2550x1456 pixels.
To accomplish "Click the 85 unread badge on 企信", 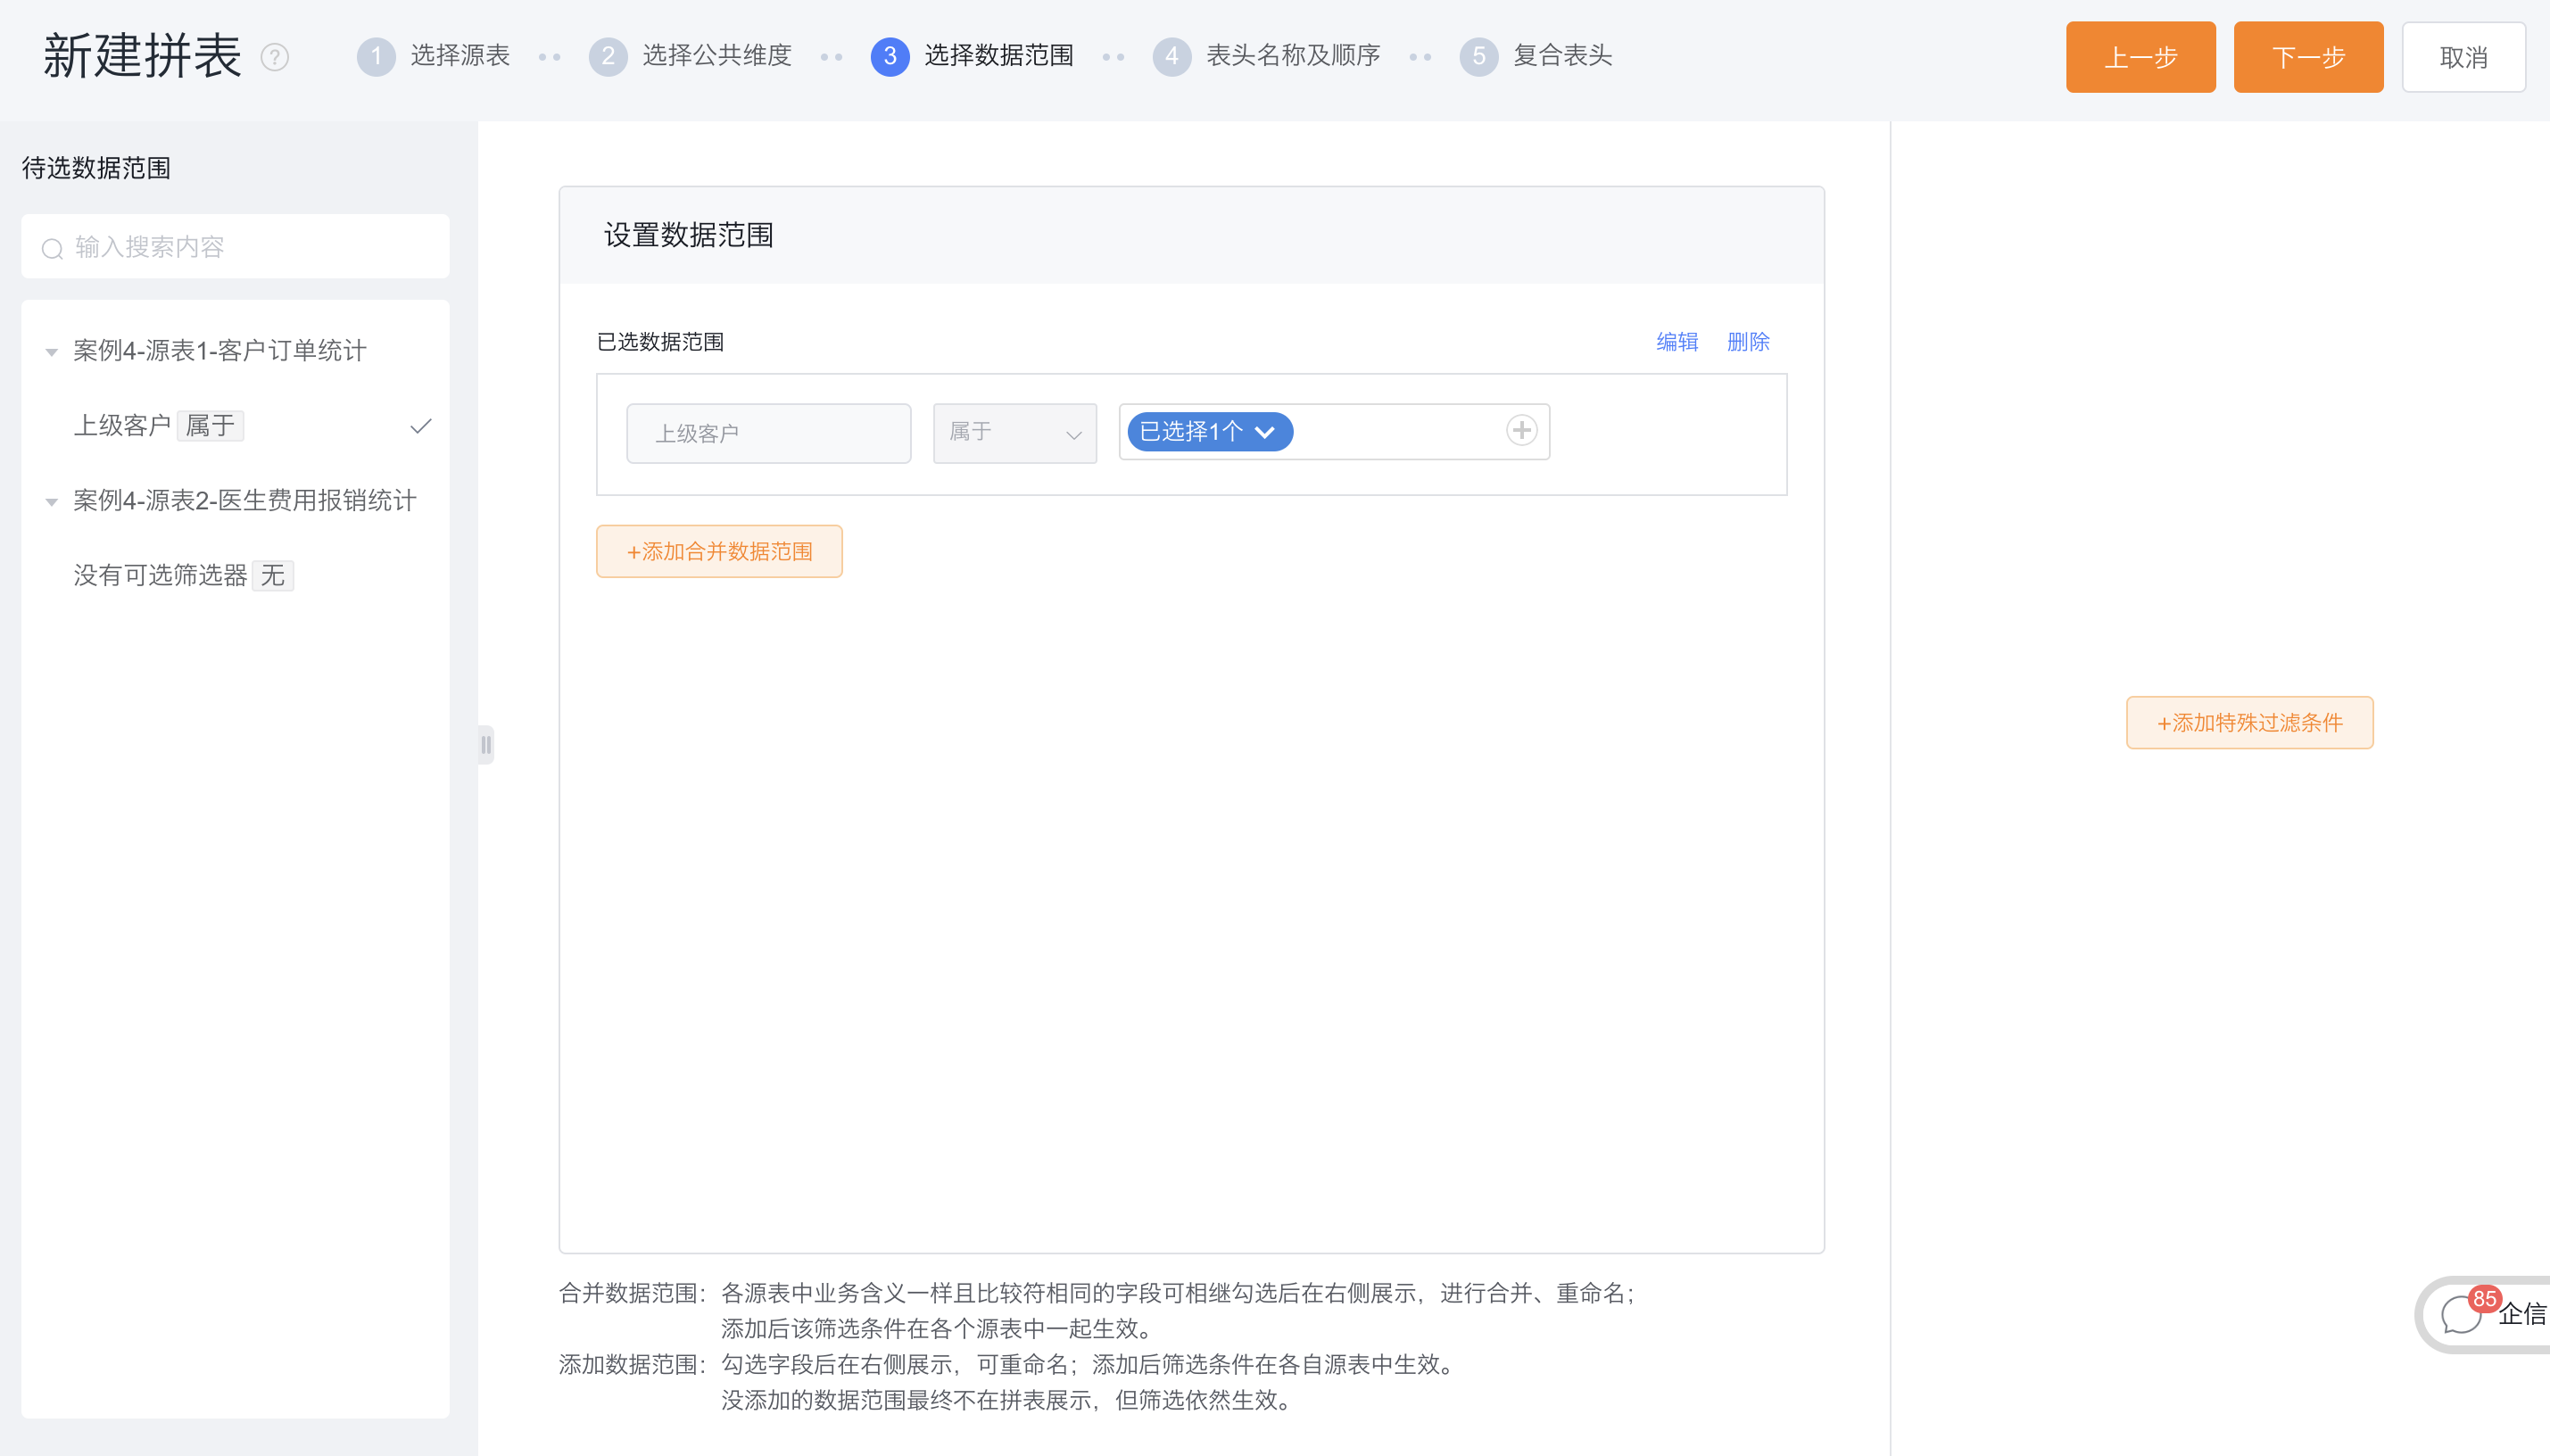I will tap(2484, 1299).
